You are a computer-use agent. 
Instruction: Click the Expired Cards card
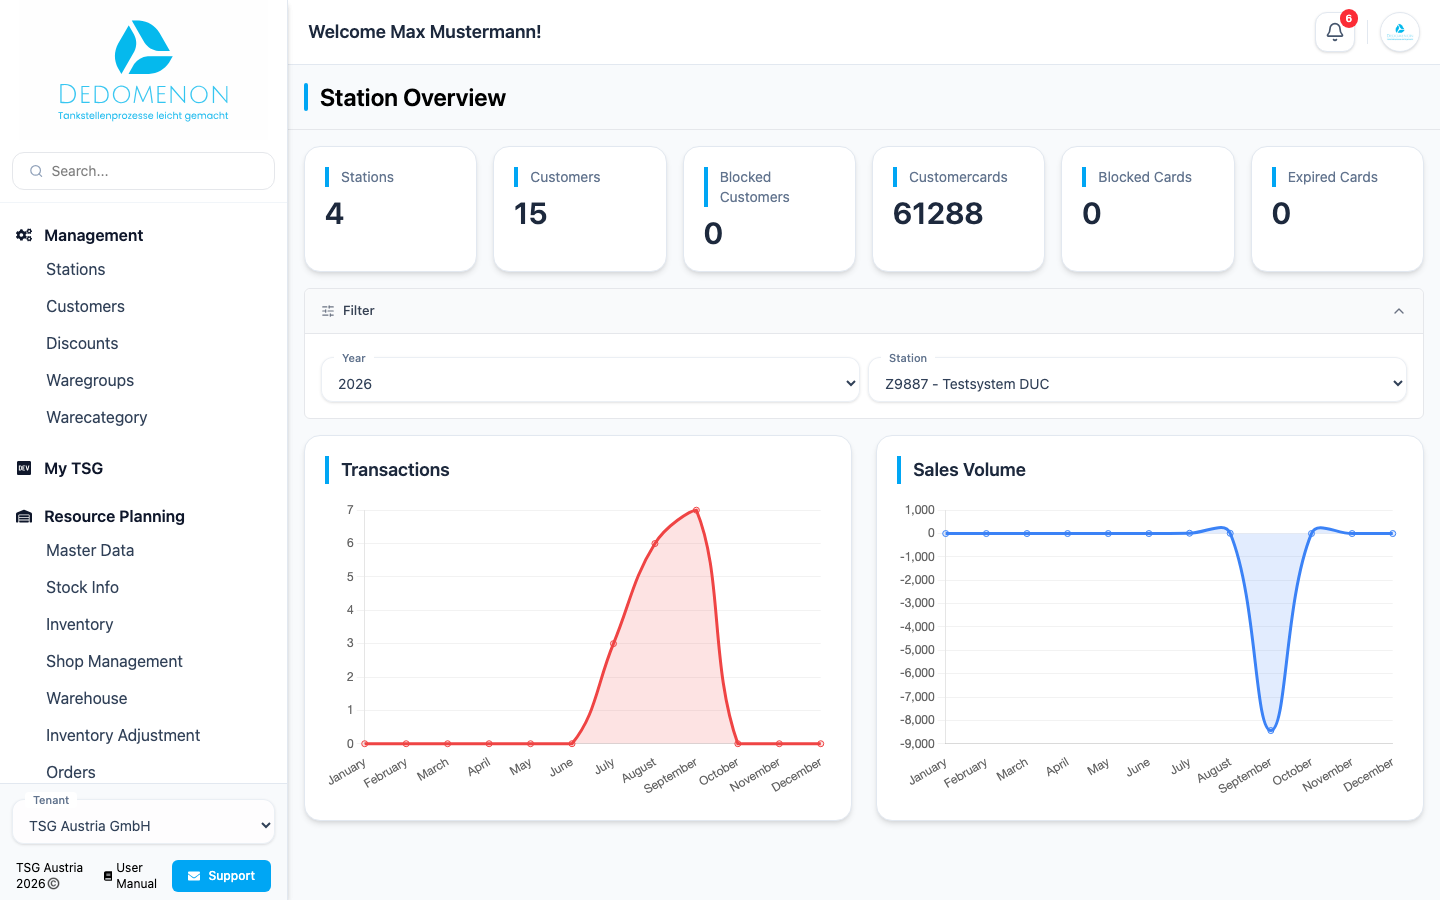coord(1337,209)
